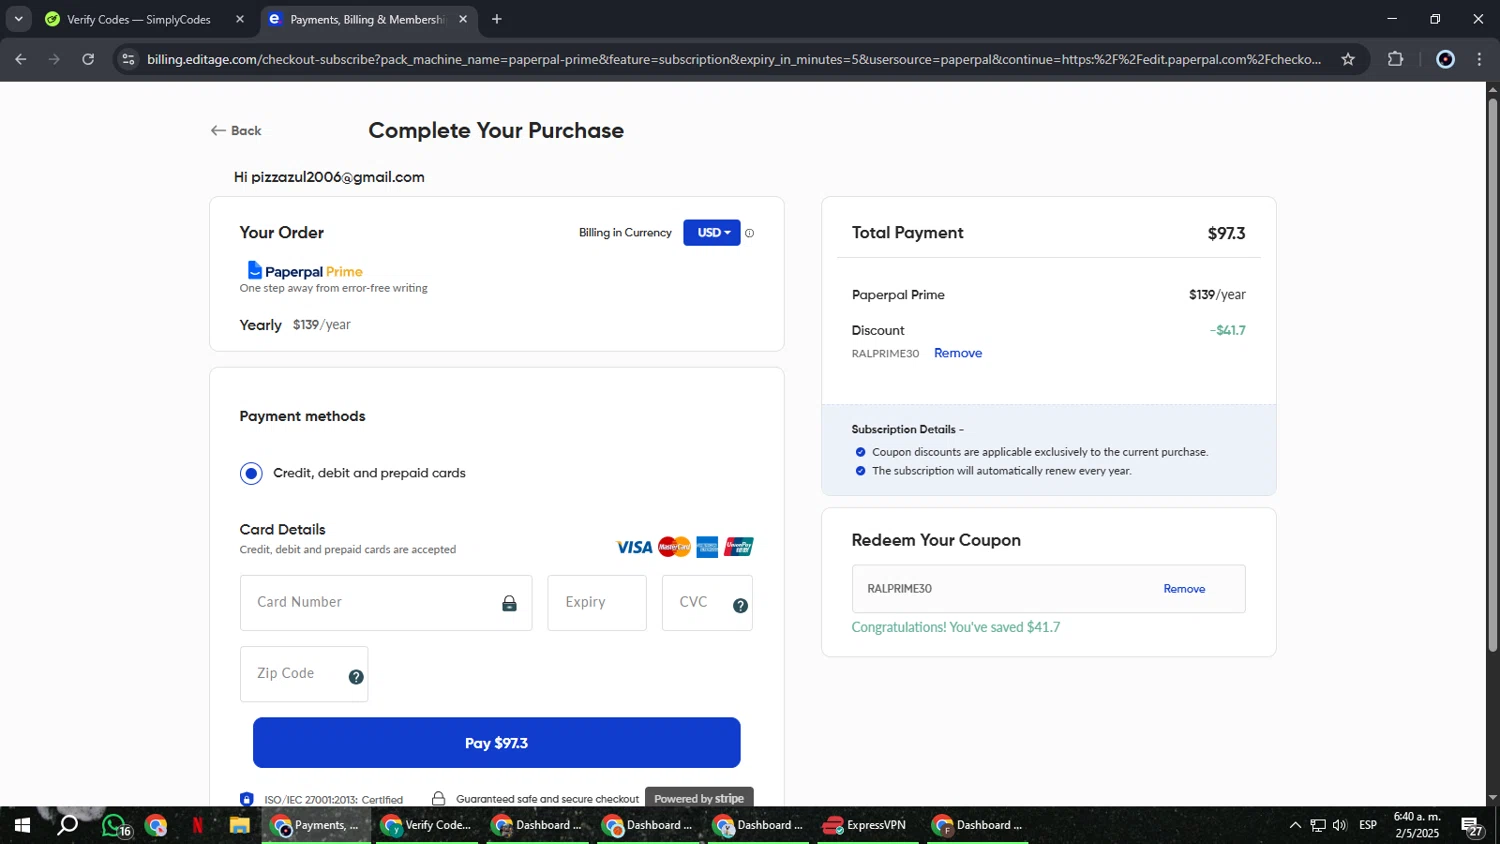Open WhatsApp from the taskbar
Screen dimensions: 1500x844
114,826
